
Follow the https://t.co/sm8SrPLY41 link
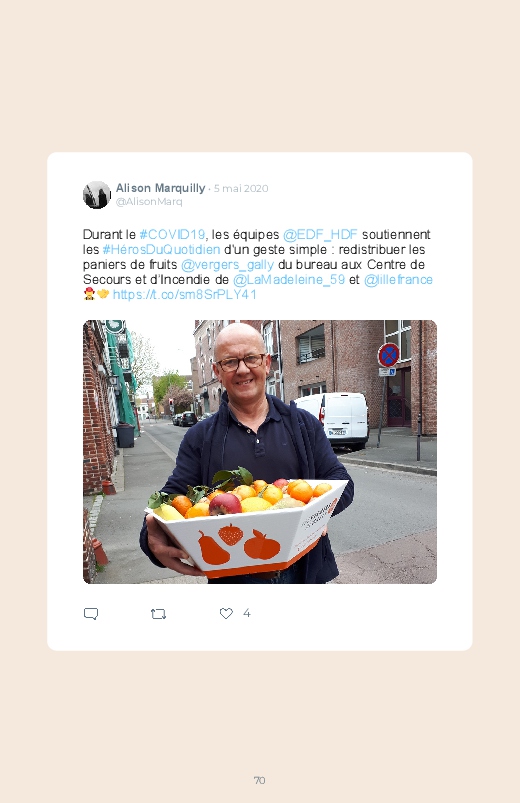(184, 294)
